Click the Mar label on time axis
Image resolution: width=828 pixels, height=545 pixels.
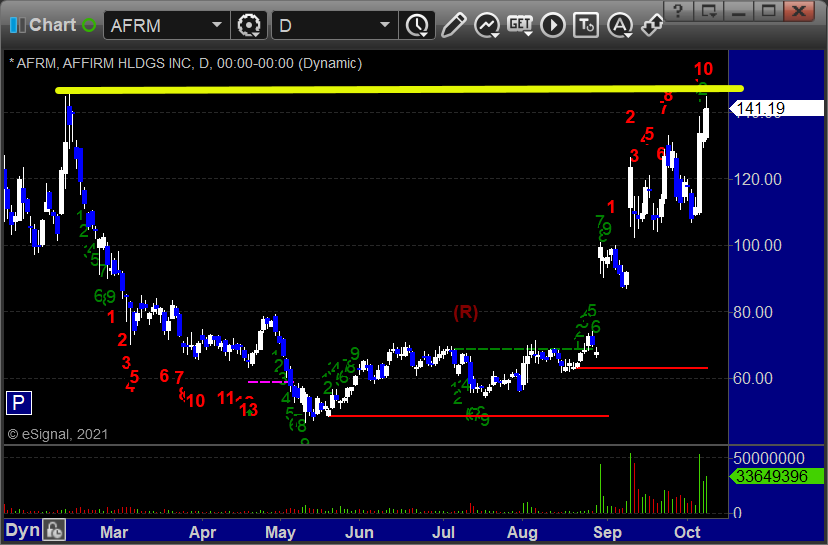tap(114, 532)
